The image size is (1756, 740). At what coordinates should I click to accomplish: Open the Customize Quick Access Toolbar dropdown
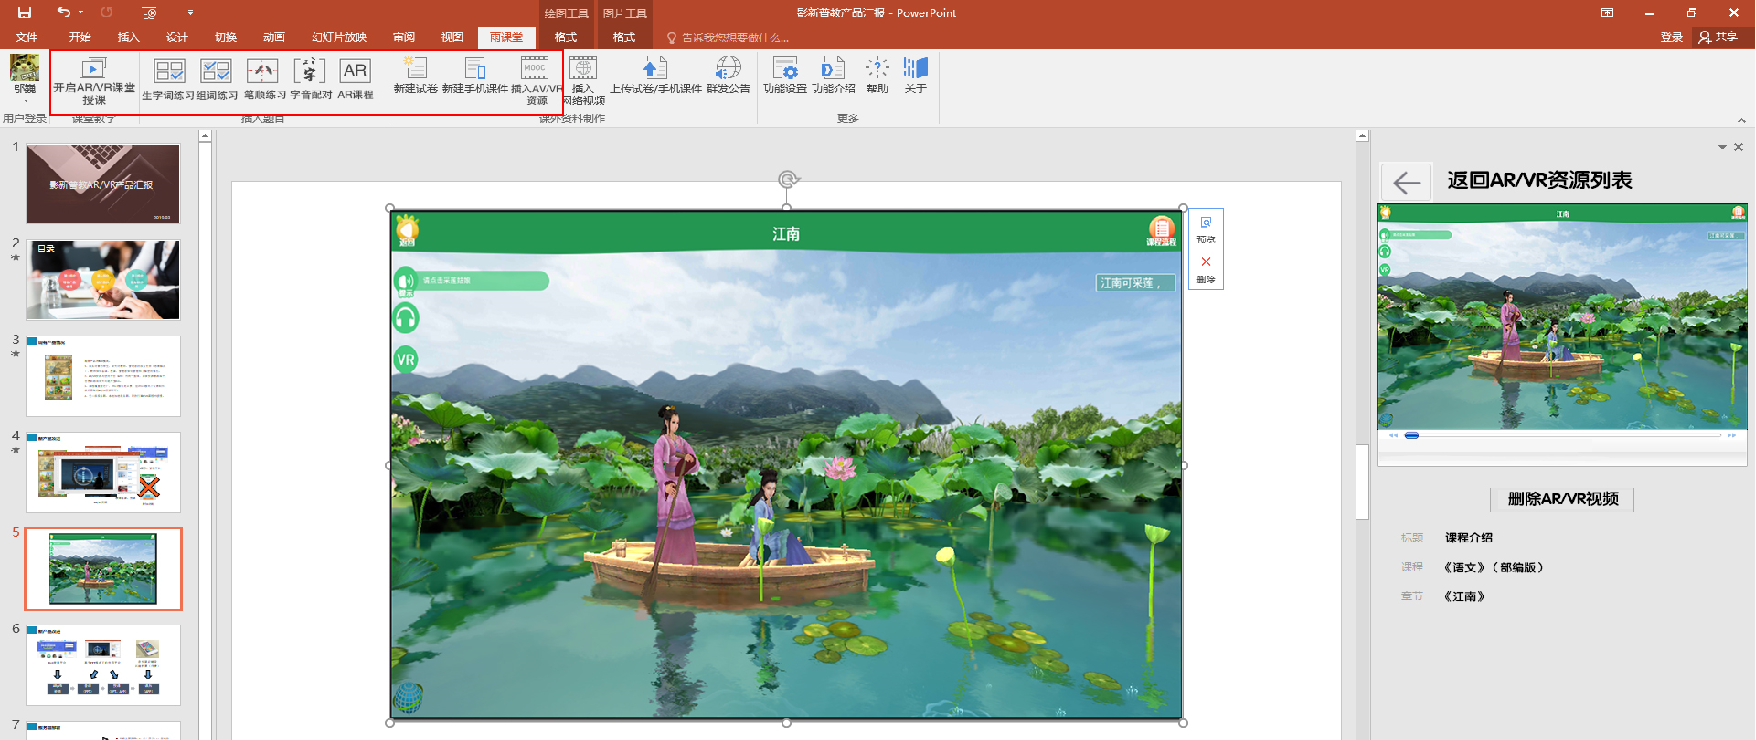[190, 13]
